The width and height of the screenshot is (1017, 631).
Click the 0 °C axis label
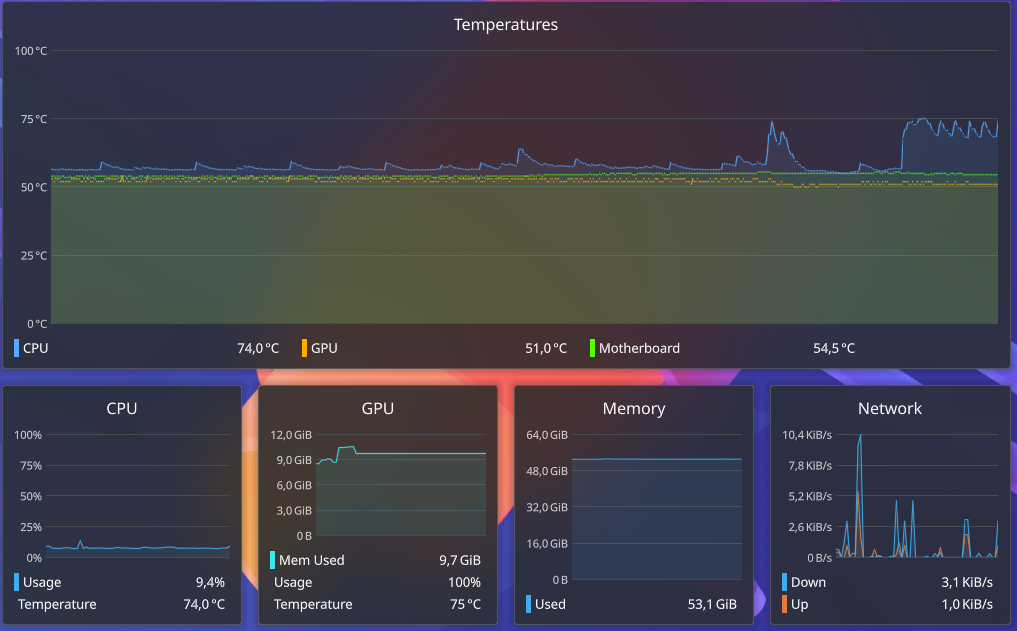(37, 324)
